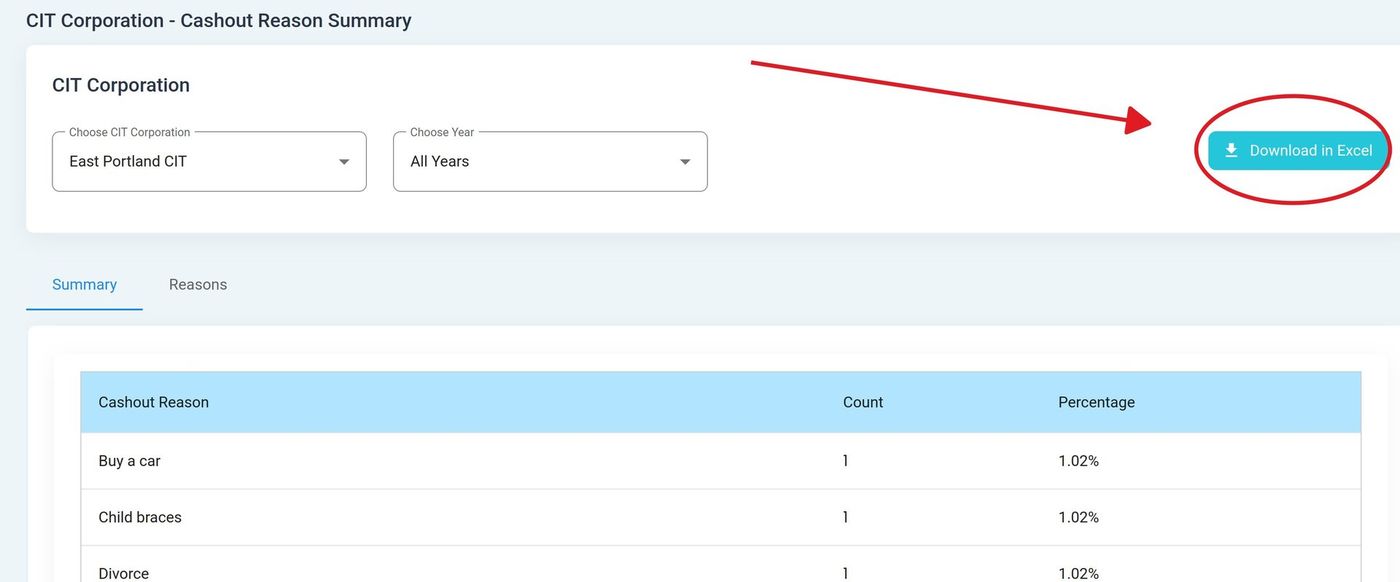1400x582 pixels.
Task: Click the percentage value for Buy a car
Action: pyautogui.click(x=1078, y=461)
